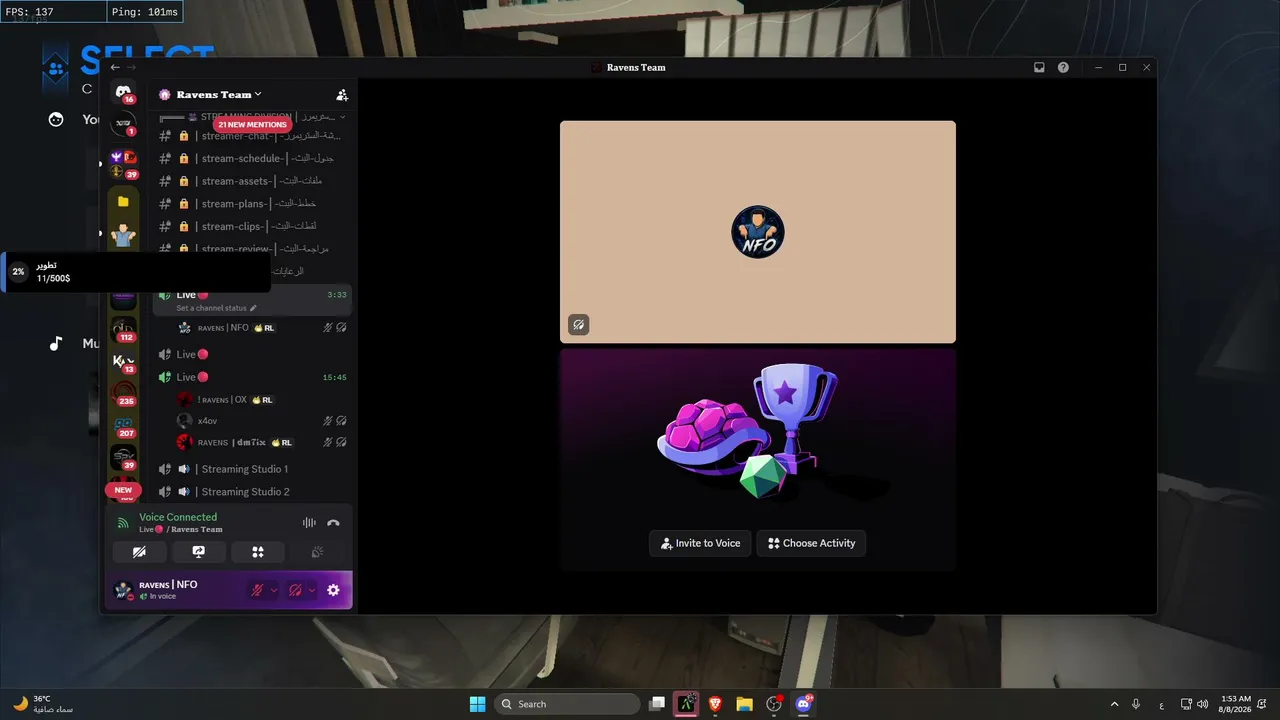Select the empty Live voice channel

coord(252,354)
